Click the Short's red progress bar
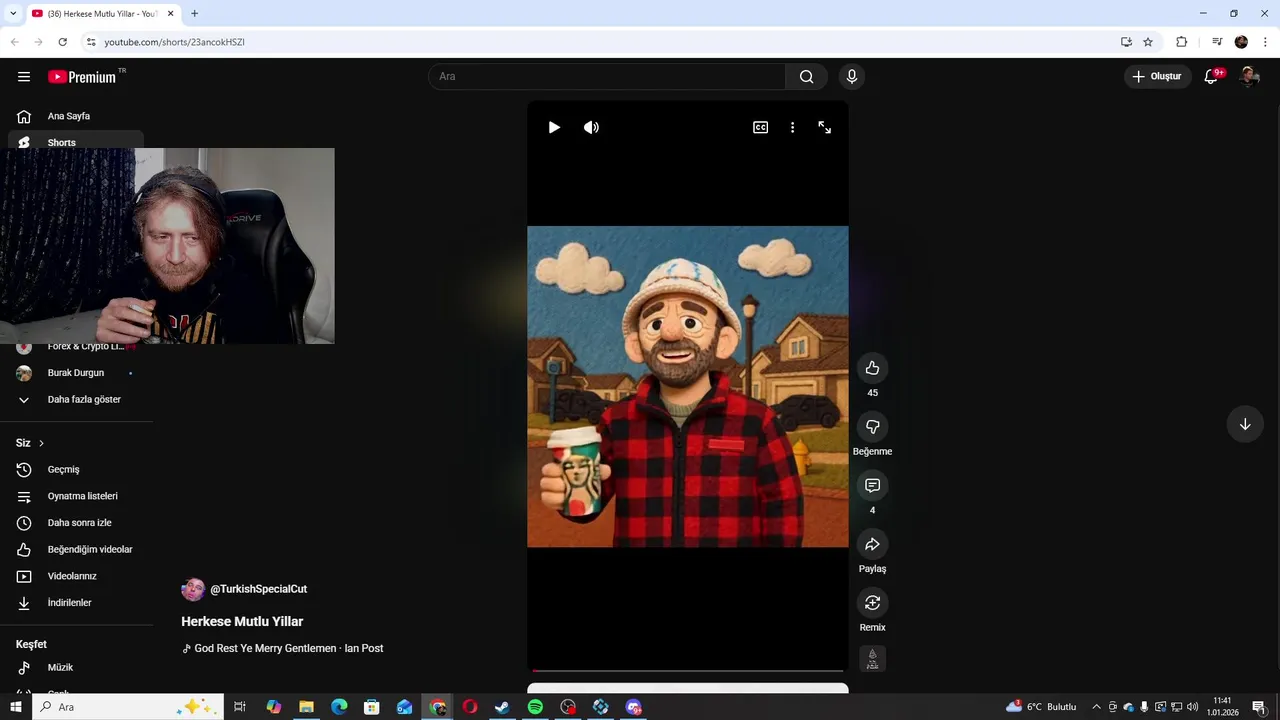1280x720 pixels. (x=688, y=670)
